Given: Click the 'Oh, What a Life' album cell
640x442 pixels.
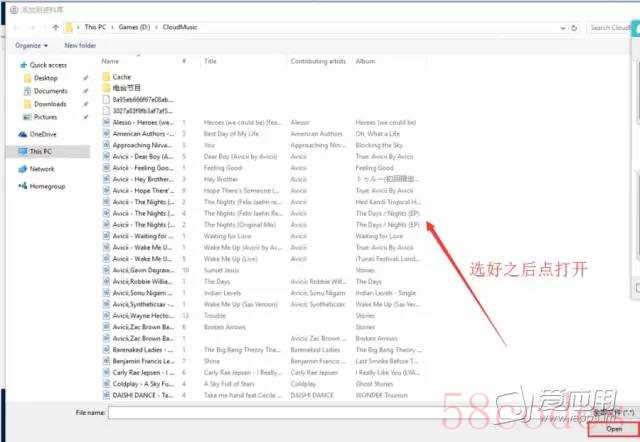Looking at the screenshot, I should pyautogui.click(x=378, y=134).
